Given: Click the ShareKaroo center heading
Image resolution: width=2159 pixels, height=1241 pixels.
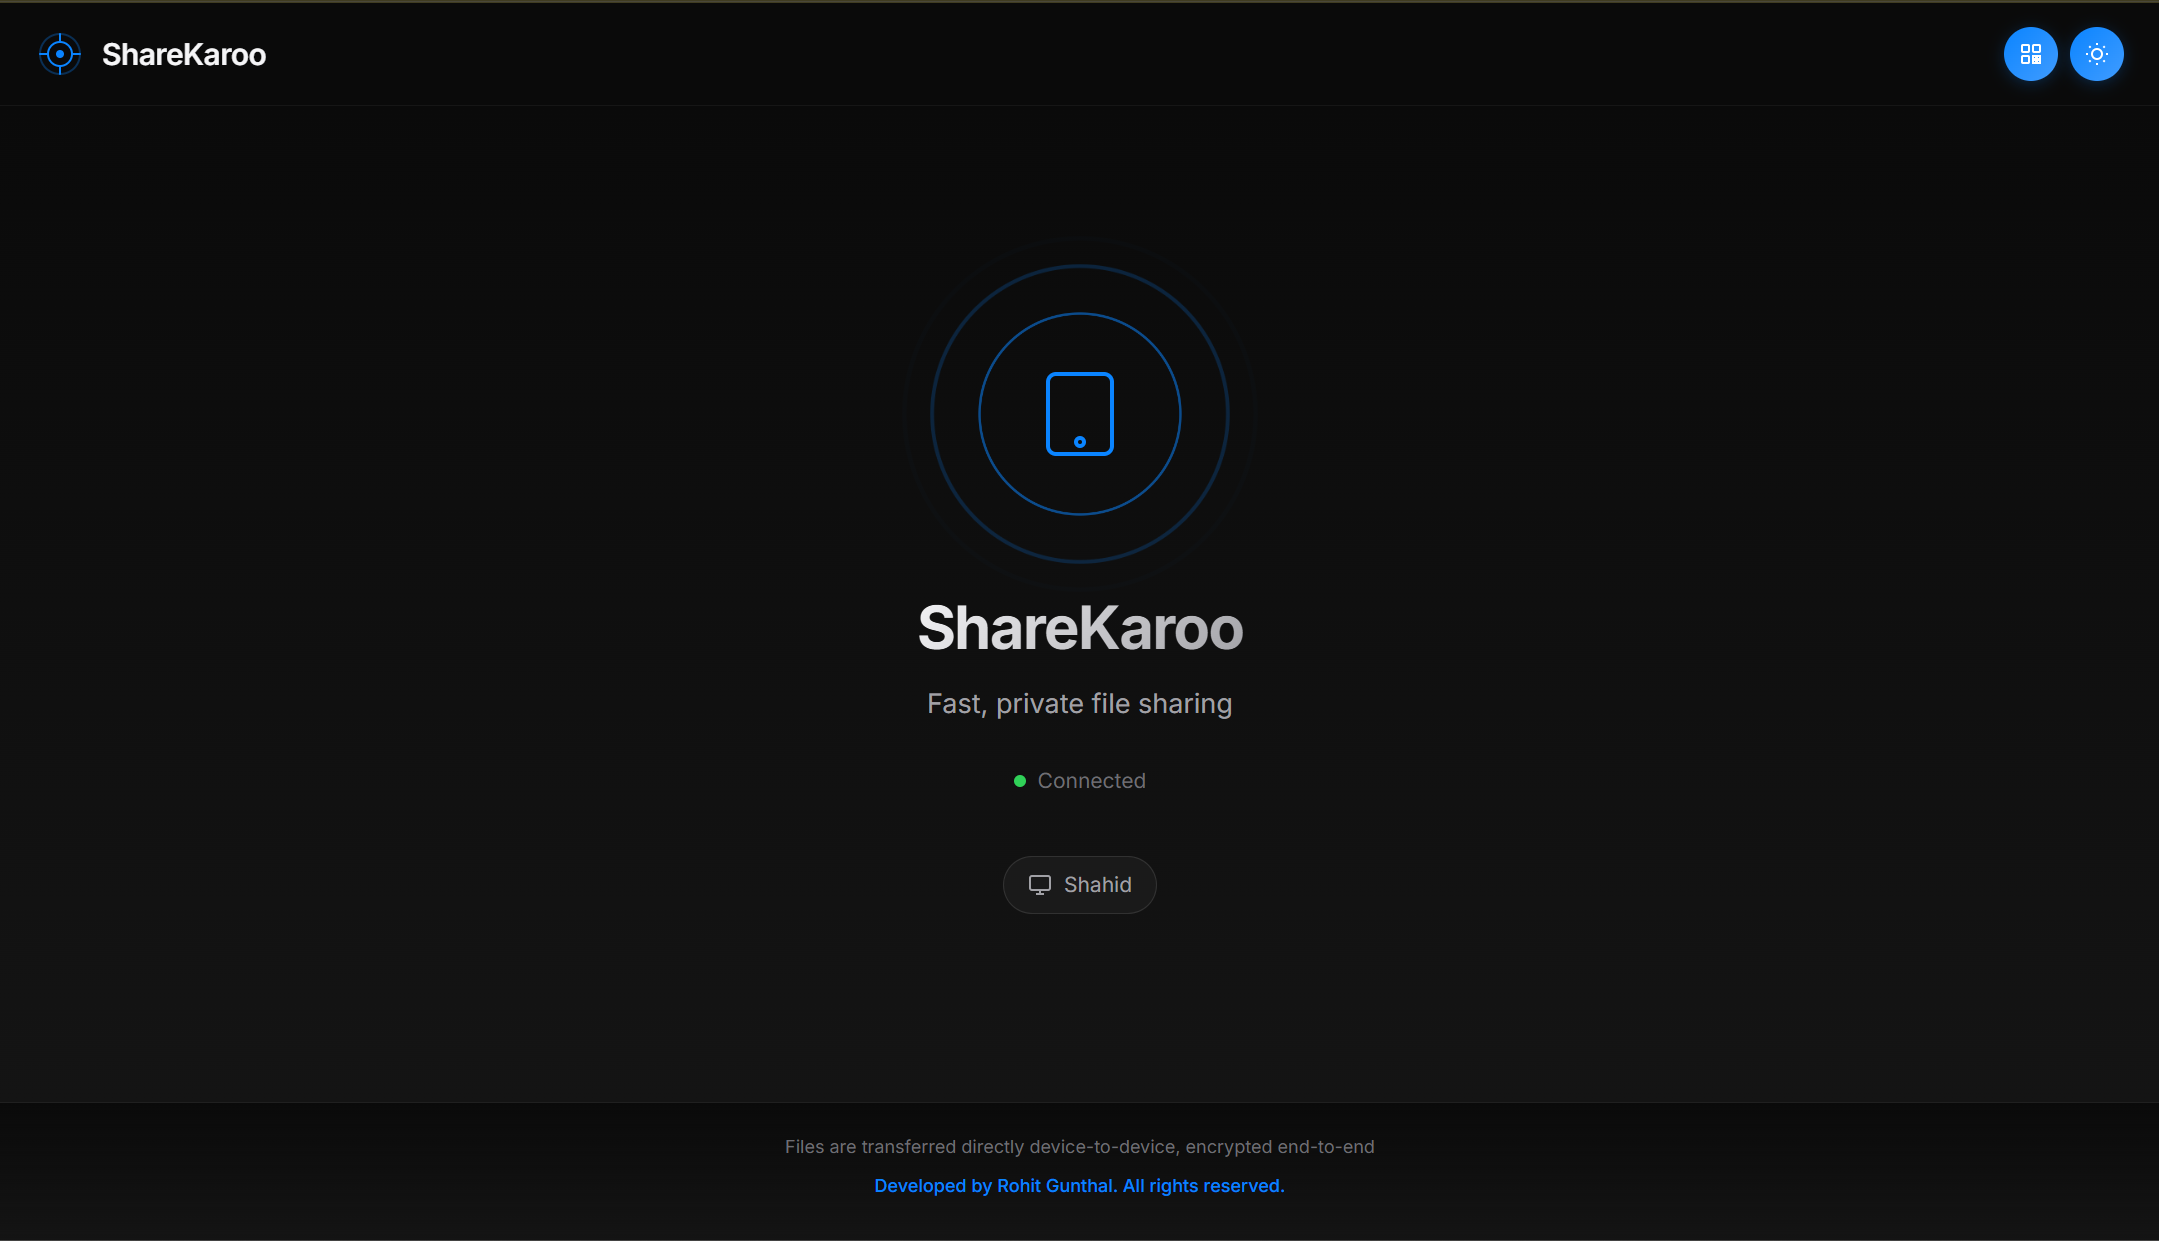Looking at the screenshot, I should pos(1079,628).
